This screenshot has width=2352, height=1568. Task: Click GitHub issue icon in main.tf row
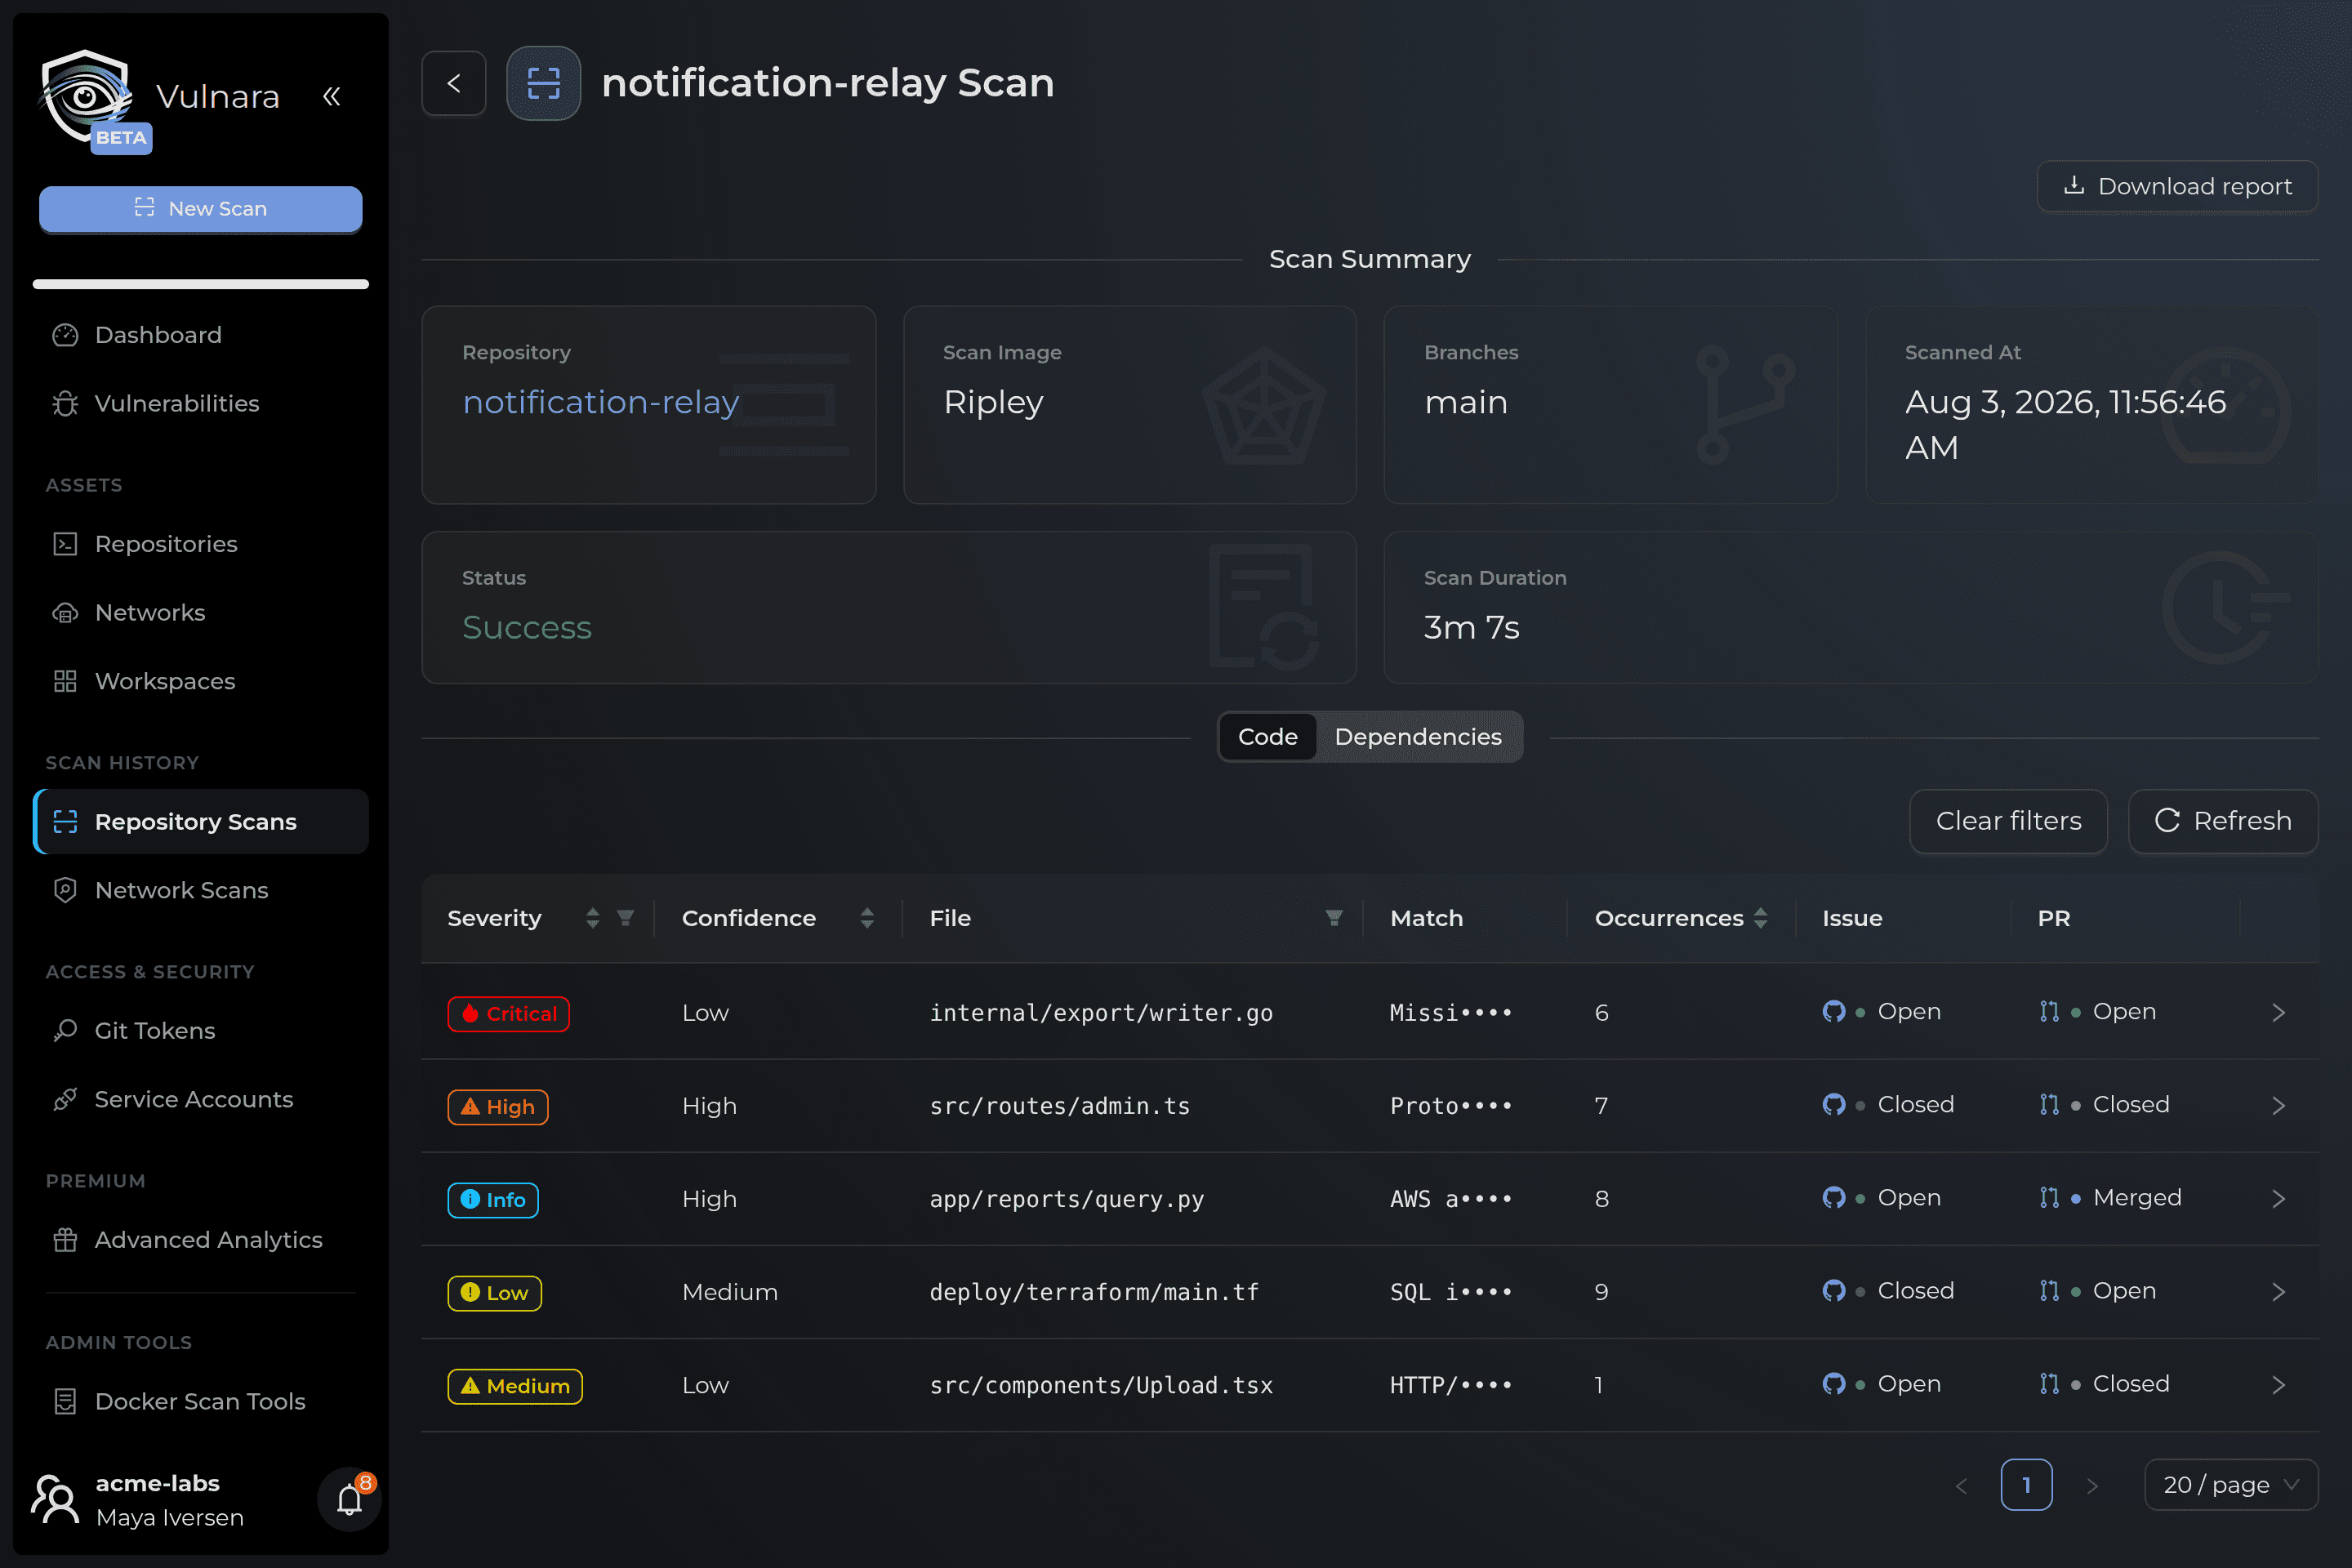(x=1834, y=1291)
